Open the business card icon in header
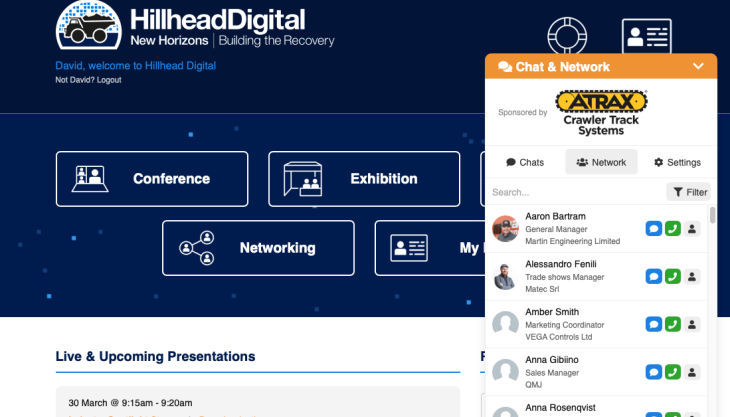The image size is (730, 417). point(647,36)
